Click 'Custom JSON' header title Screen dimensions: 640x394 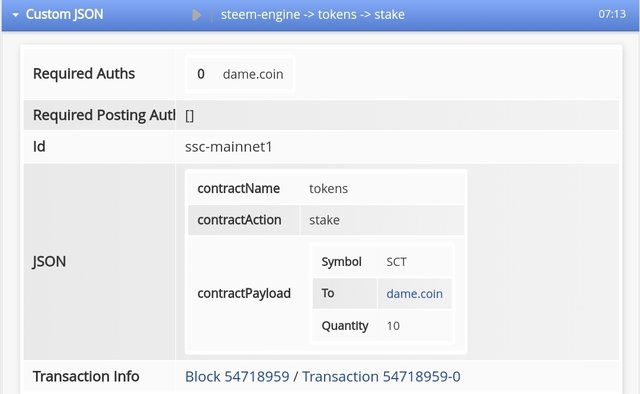click(64, 14)
